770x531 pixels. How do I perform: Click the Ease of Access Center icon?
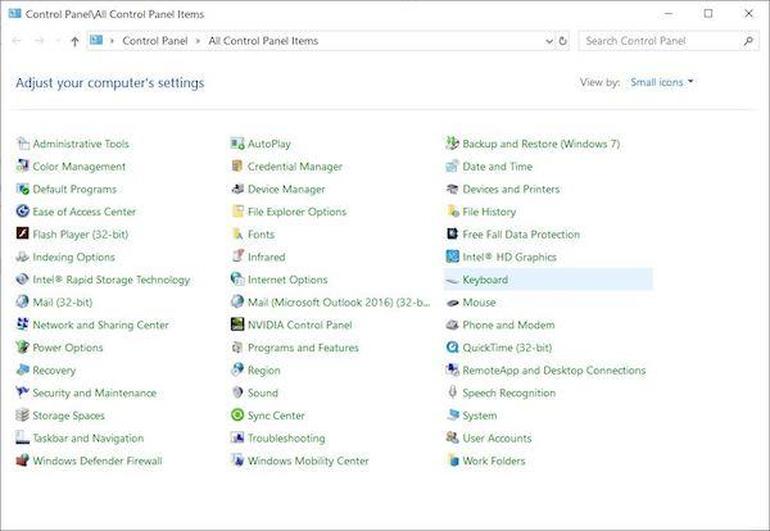tap(23, 211)
